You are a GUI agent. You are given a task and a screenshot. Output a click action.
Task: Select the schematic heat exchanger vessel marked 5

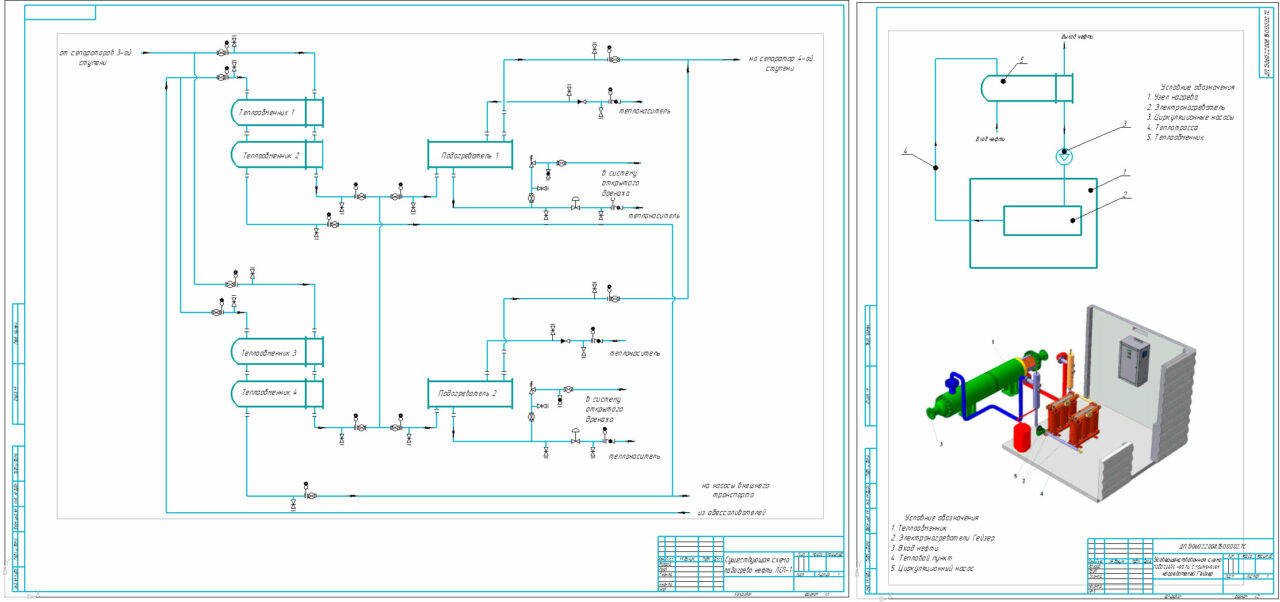(x=1026, y=88)
